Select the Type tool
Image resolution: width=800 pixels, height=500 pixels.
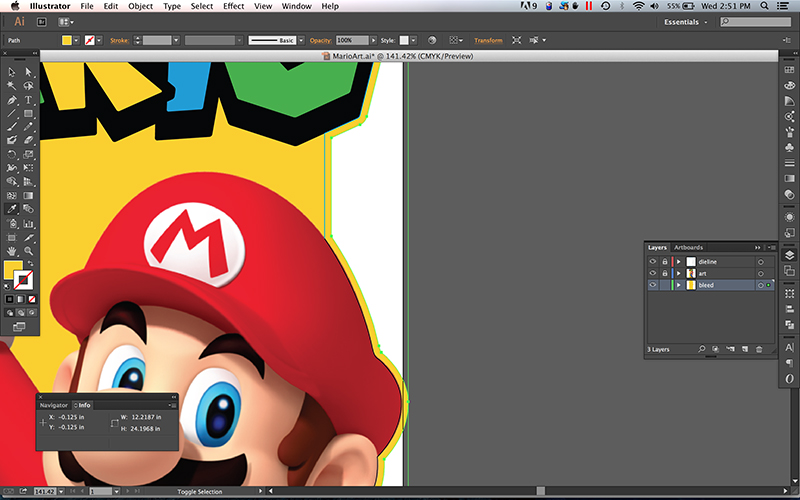[28, 99]
